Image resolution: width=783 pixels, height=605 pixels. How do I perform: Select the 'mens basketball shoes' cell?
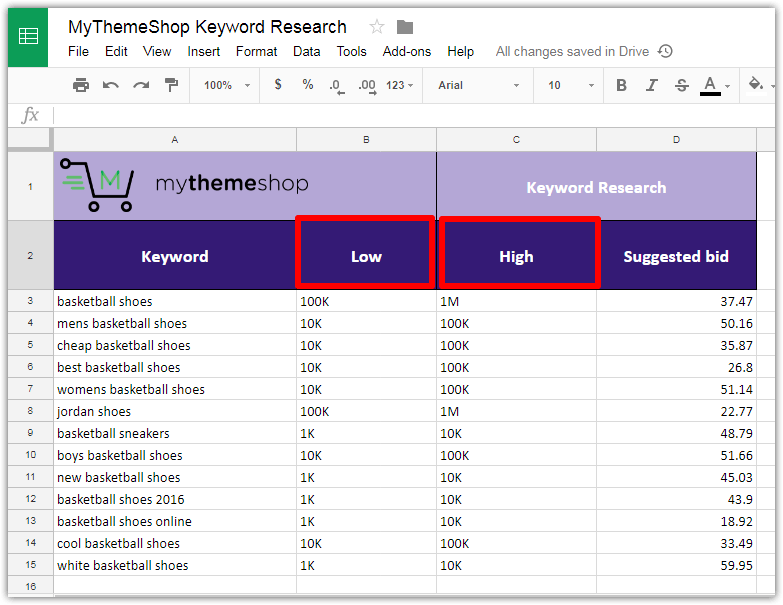(175, 323)
